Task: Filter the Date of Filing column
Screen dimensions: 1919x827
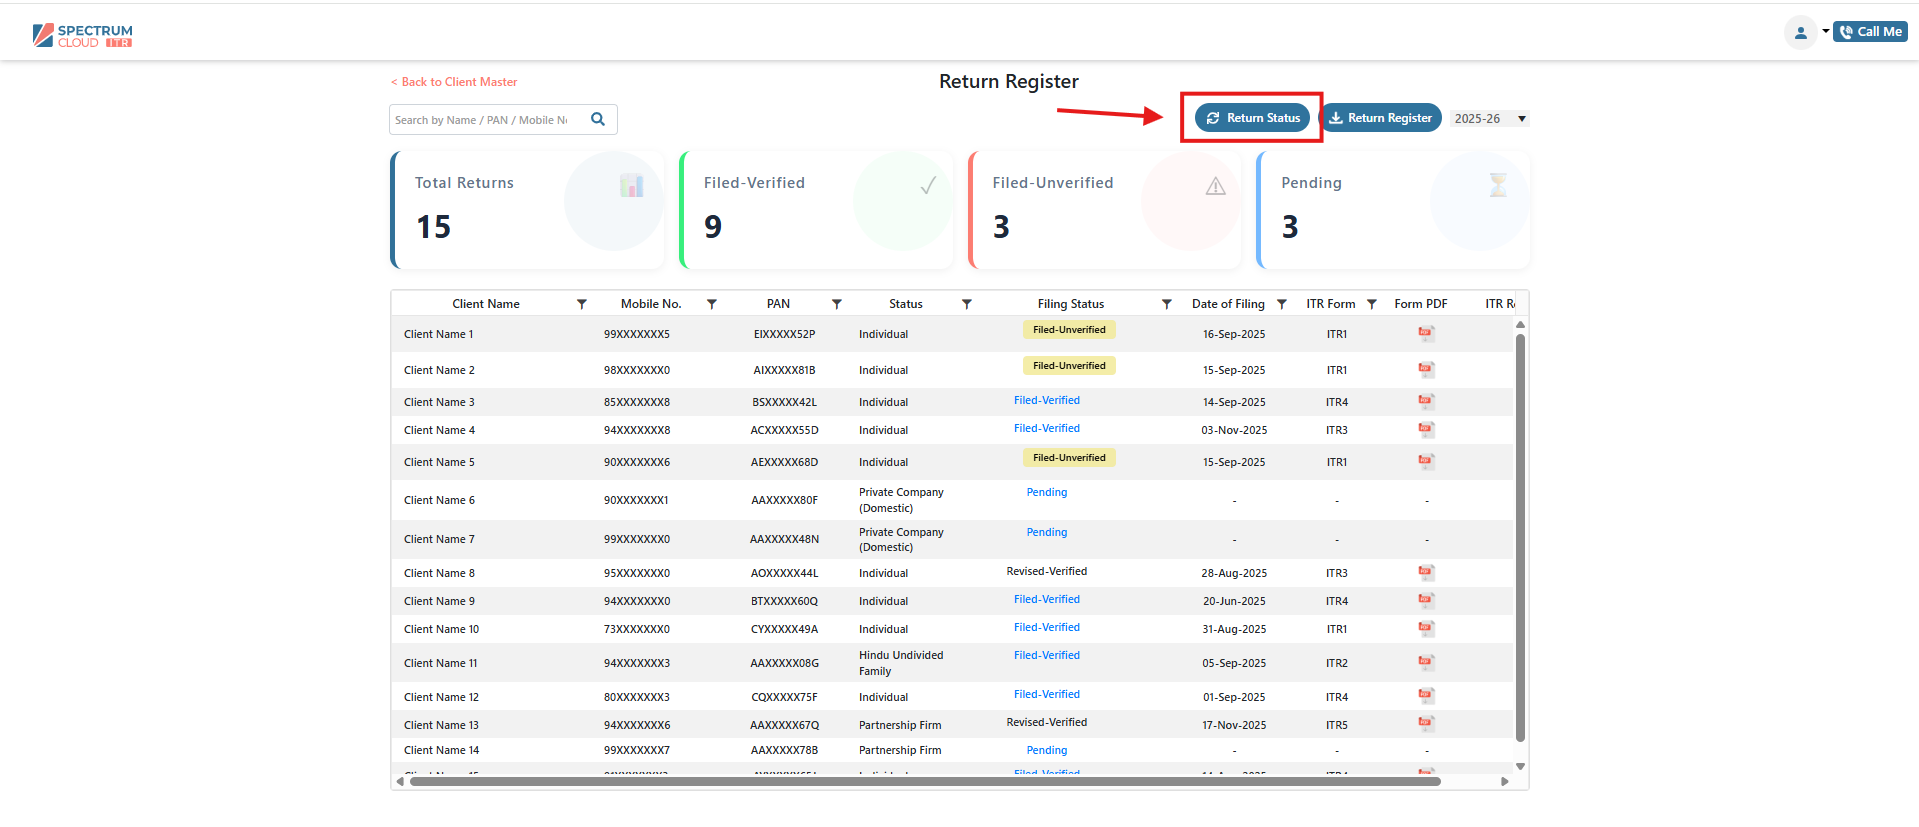Action: pyautogui.click(x=1282, y=304)
